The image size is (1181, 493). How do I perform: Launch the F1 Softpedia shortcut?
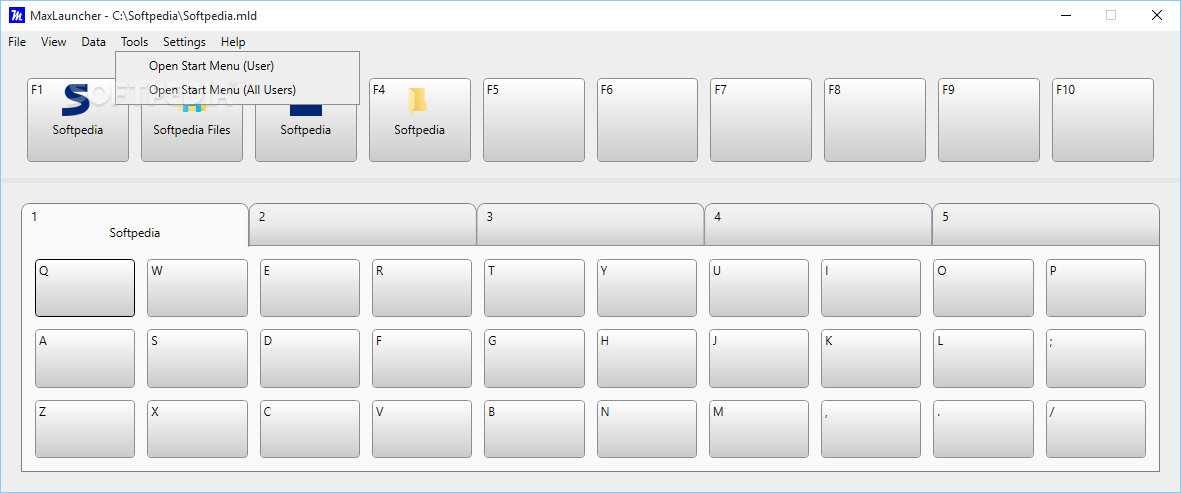tap(78, 120)
